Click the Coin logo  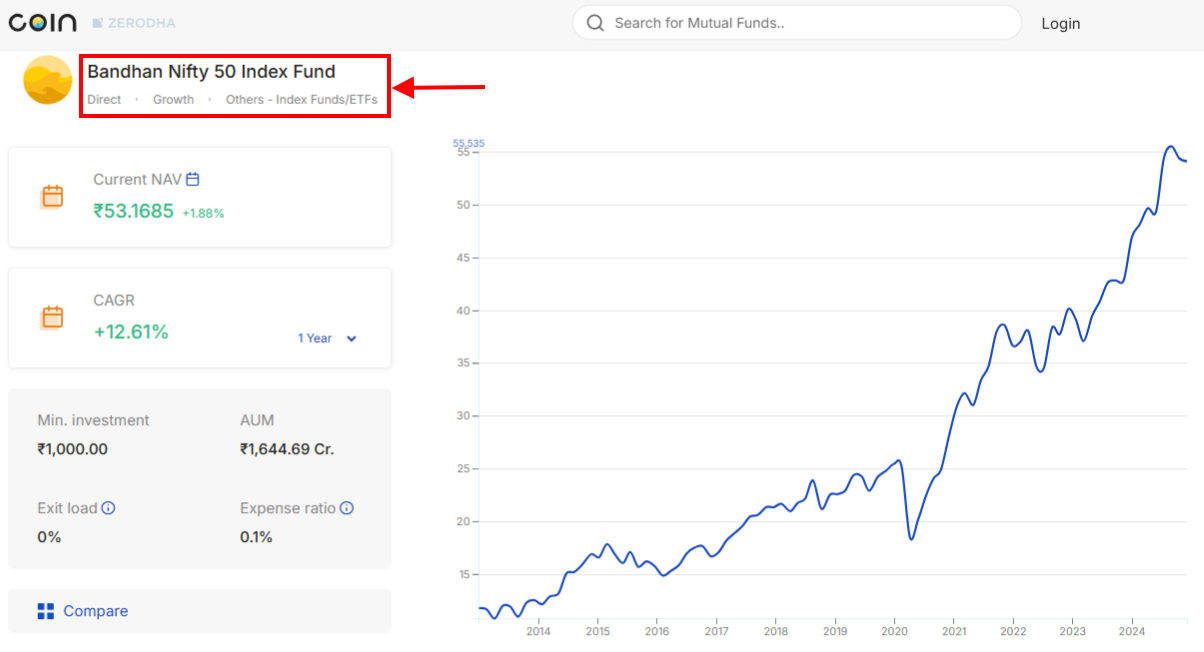point(42,22)
